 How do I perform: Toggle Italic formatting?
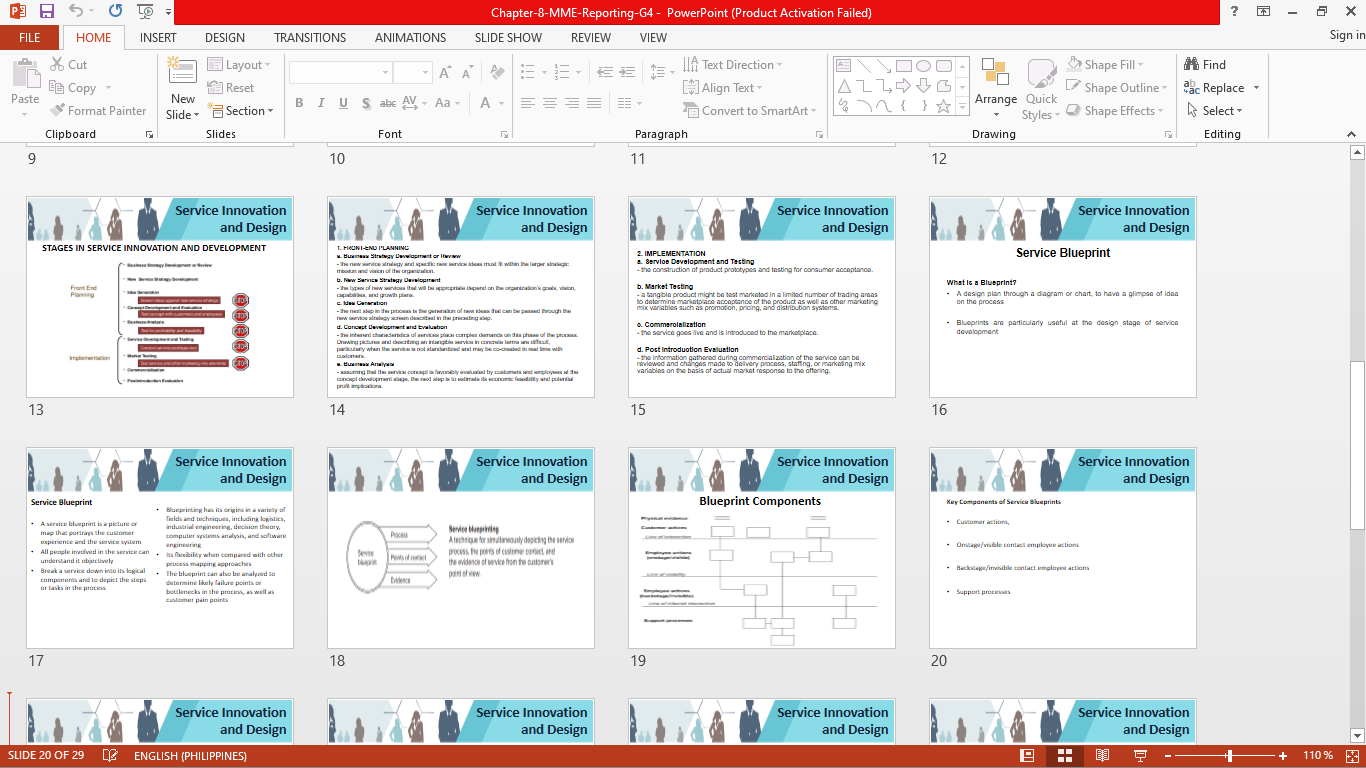(321, 103)
